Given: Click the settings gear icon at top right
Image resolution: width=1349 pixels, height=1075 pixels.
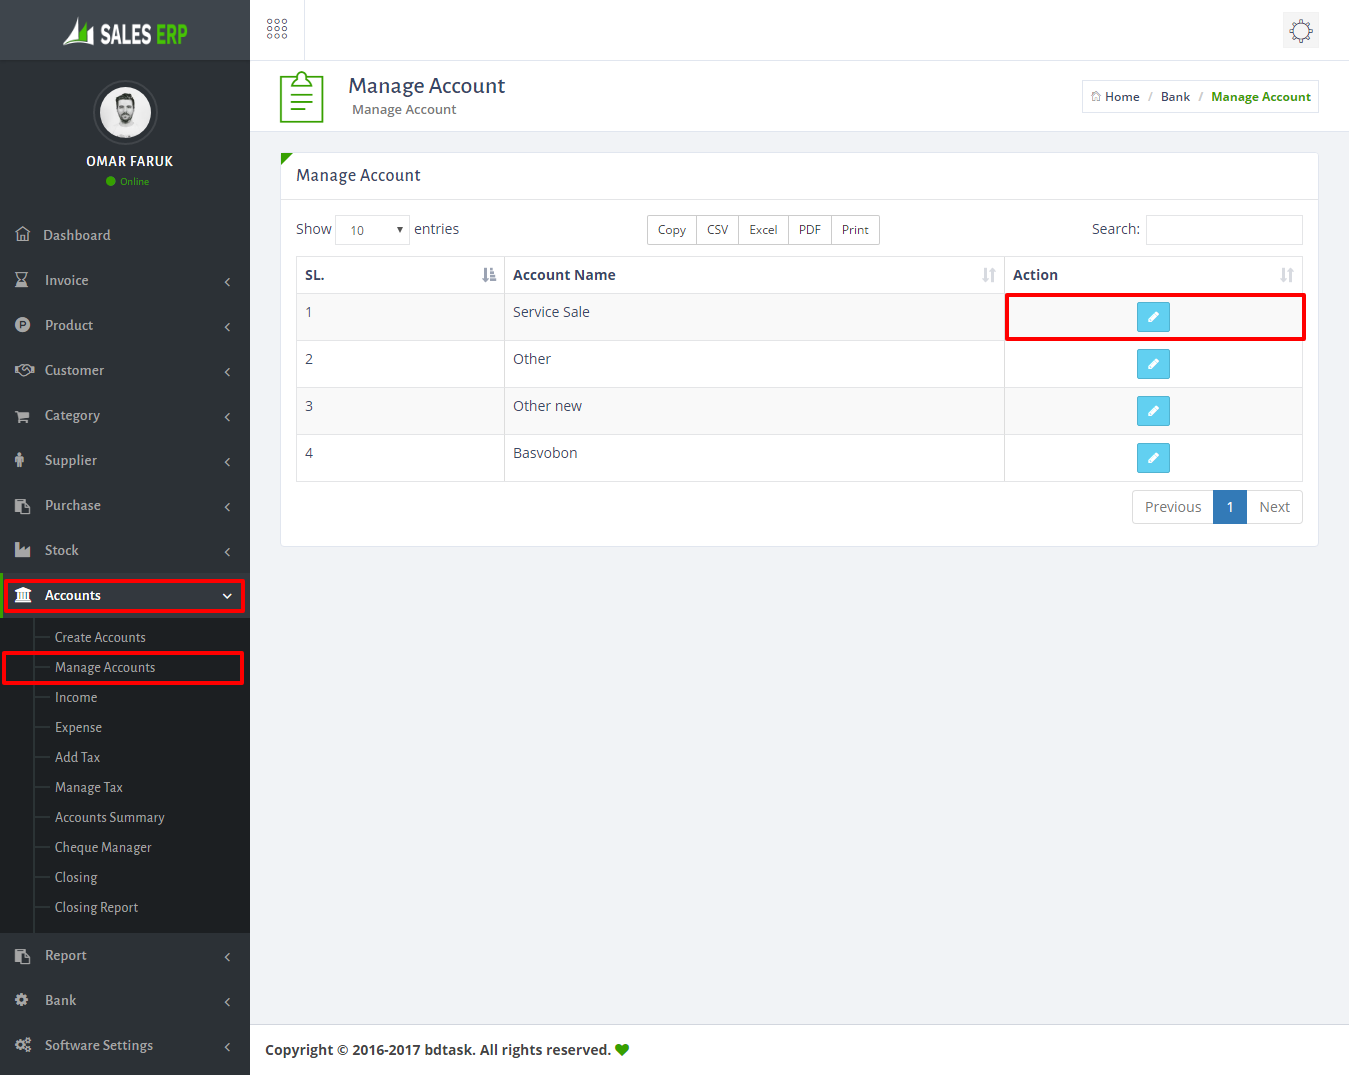Looking at the screenshot, I should [1300, 30].
